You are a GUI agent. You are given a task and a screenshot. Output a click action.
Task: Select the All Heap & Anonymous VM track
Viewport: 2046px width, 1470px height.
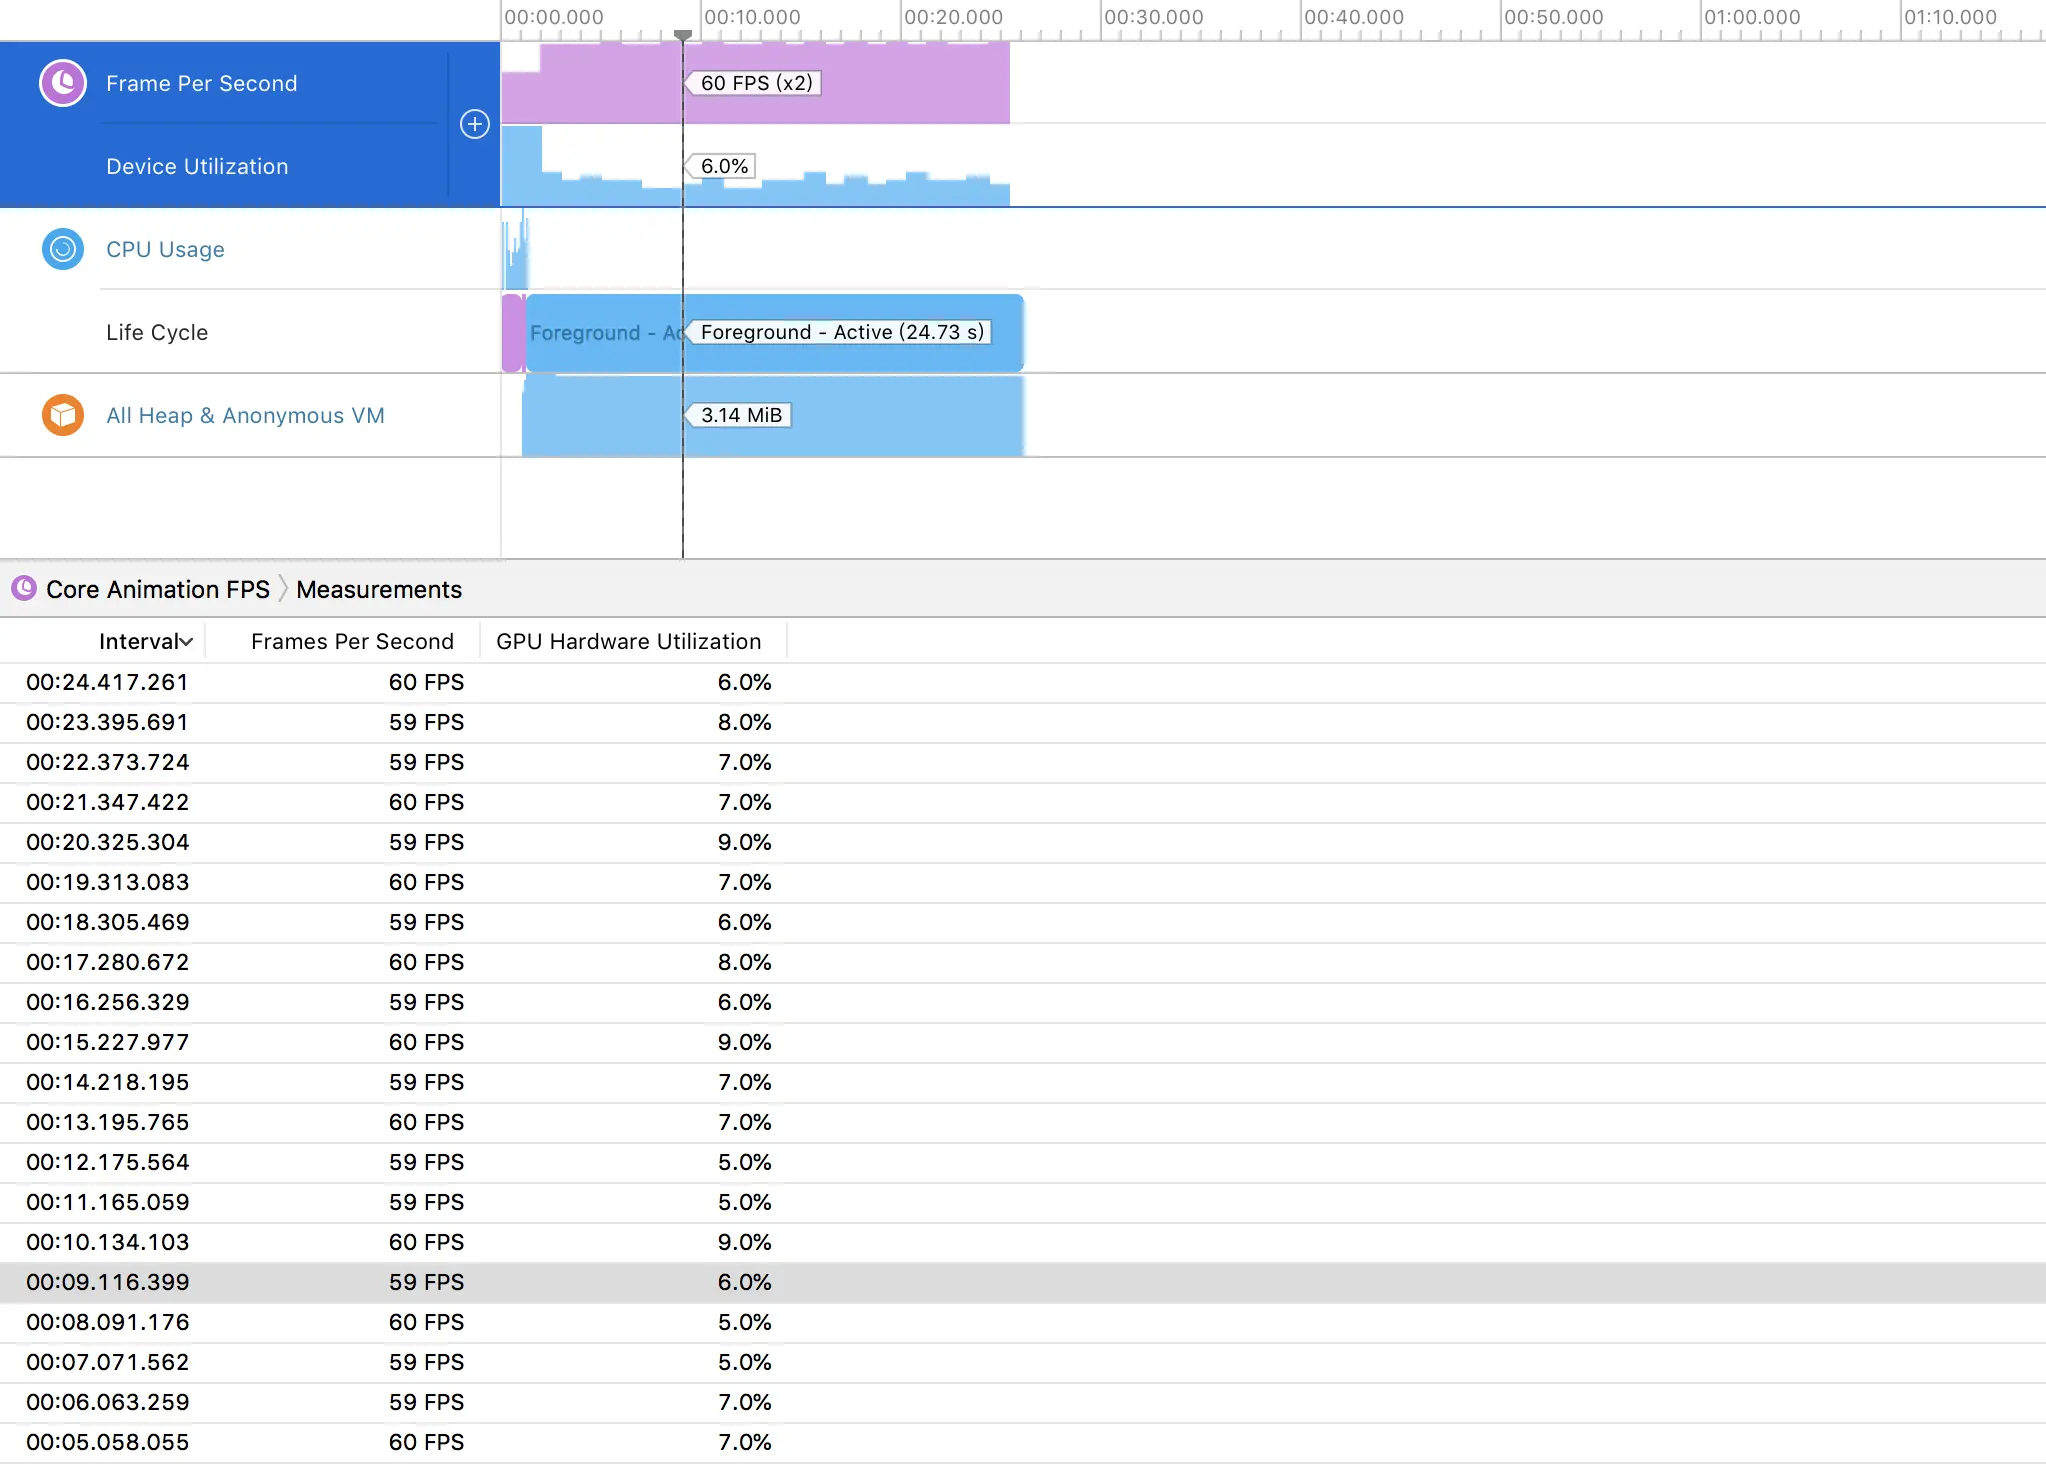(245, 415)
